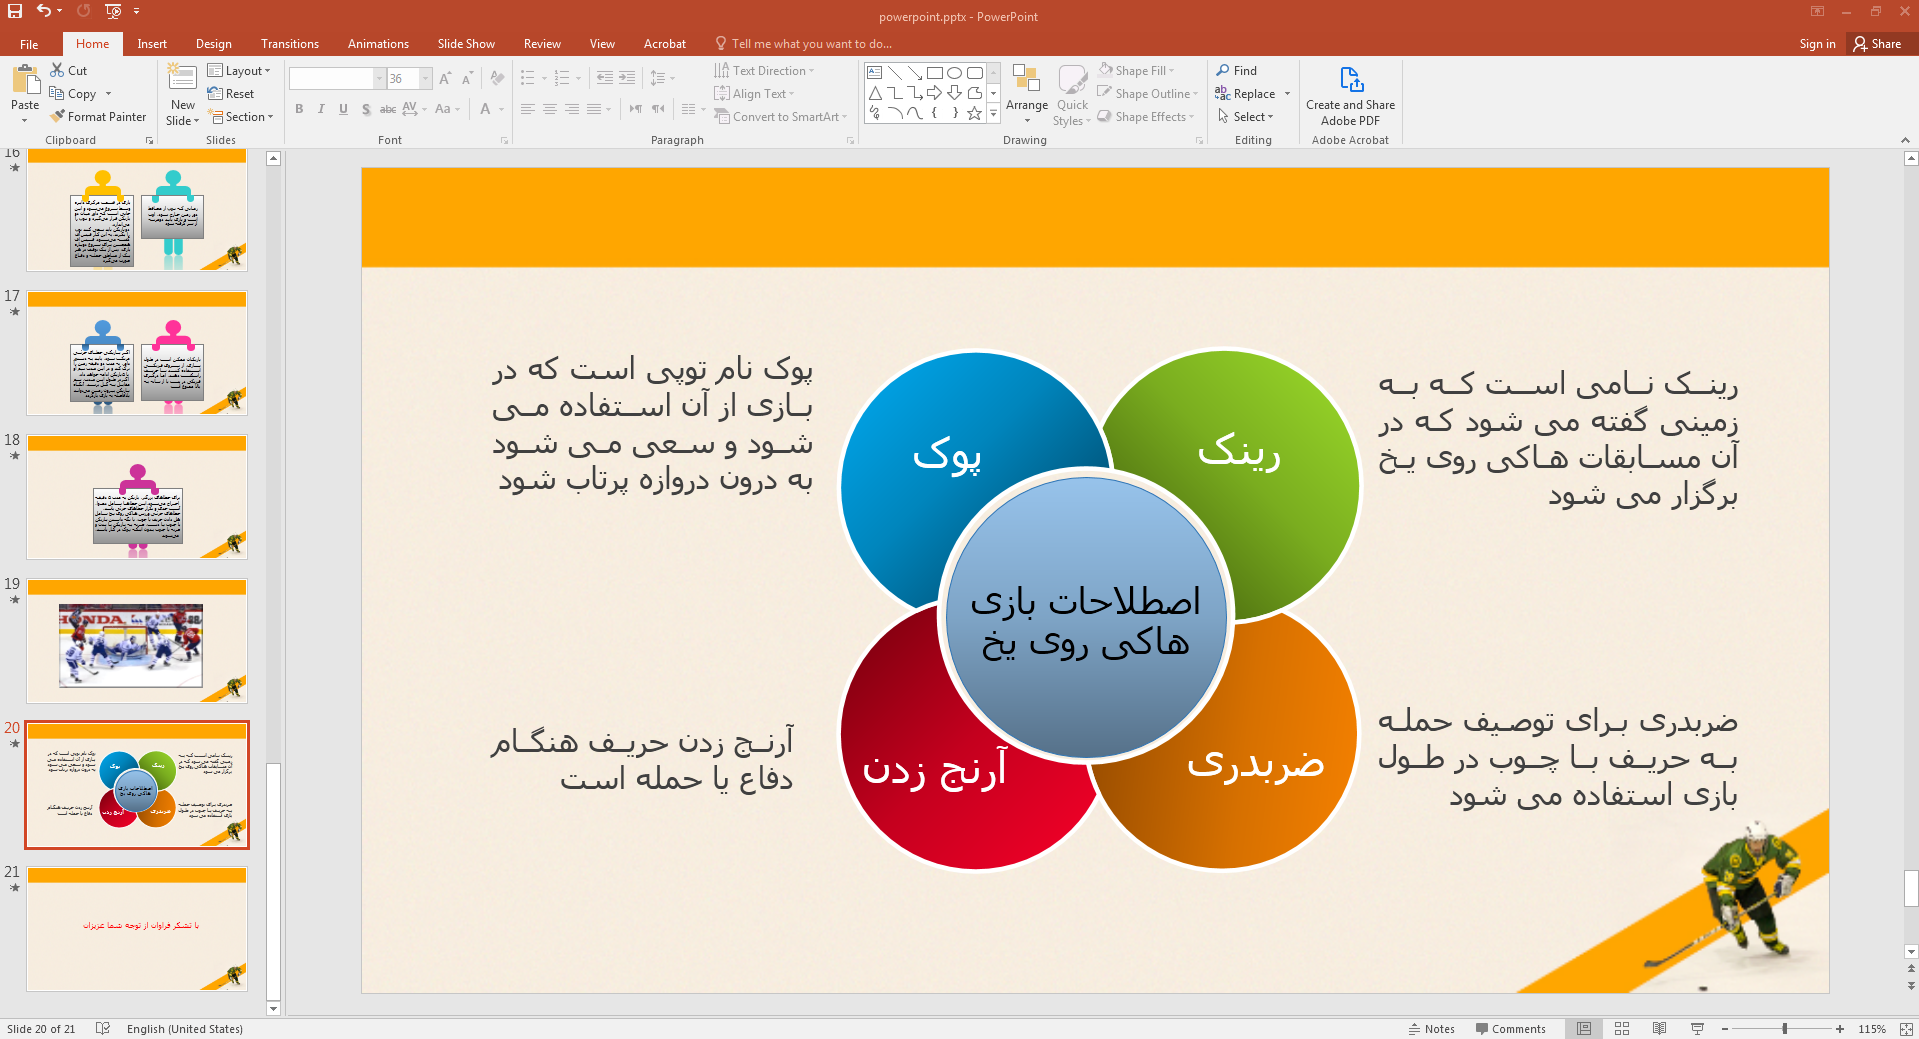Select the star shape in gallery
The width and height of the screenshot is (1919, 1039).
pyautogui.click(x=974, y=114)
